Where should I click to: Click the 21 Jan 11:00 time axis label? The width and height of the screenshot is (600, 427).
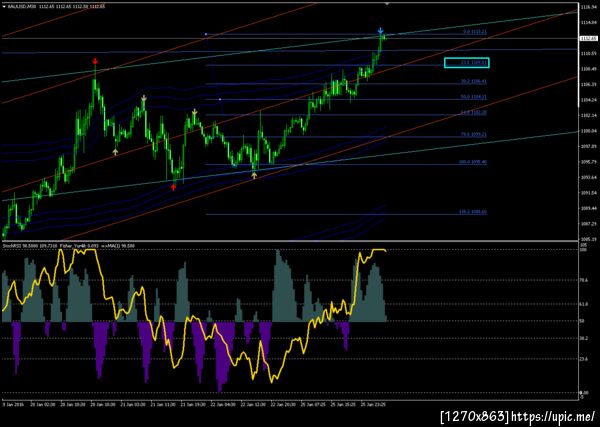[x=161, y=404]
